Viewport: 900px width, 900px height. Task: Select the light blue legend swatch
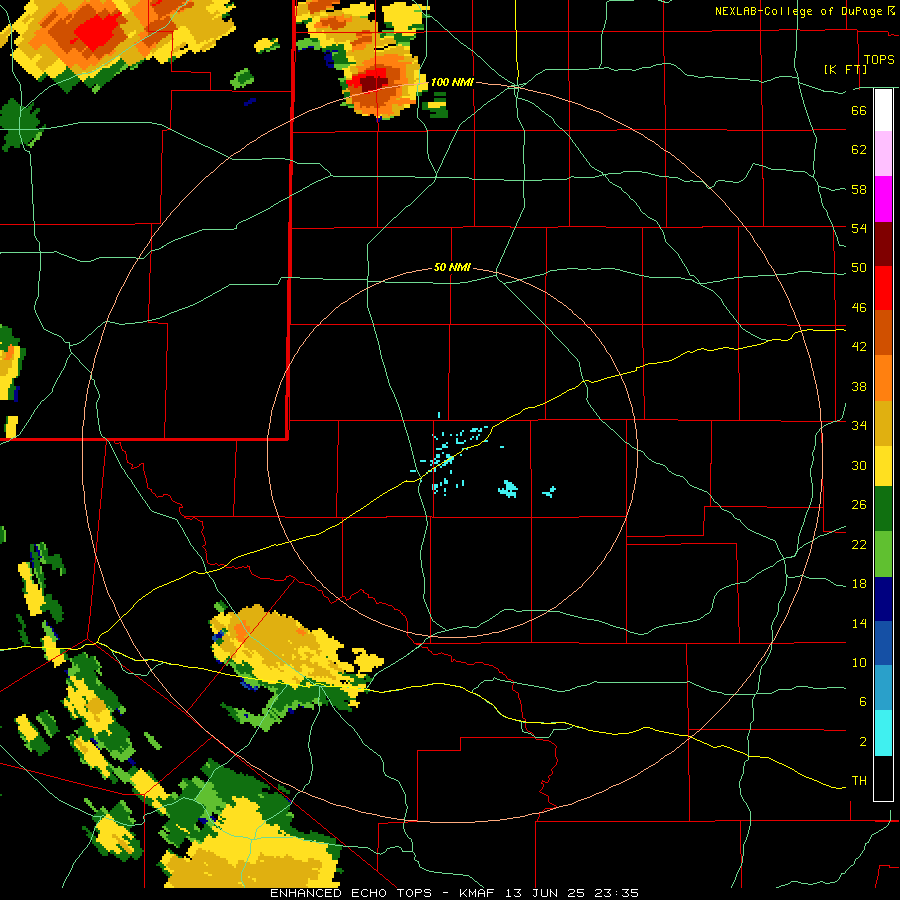click(883, 687)
